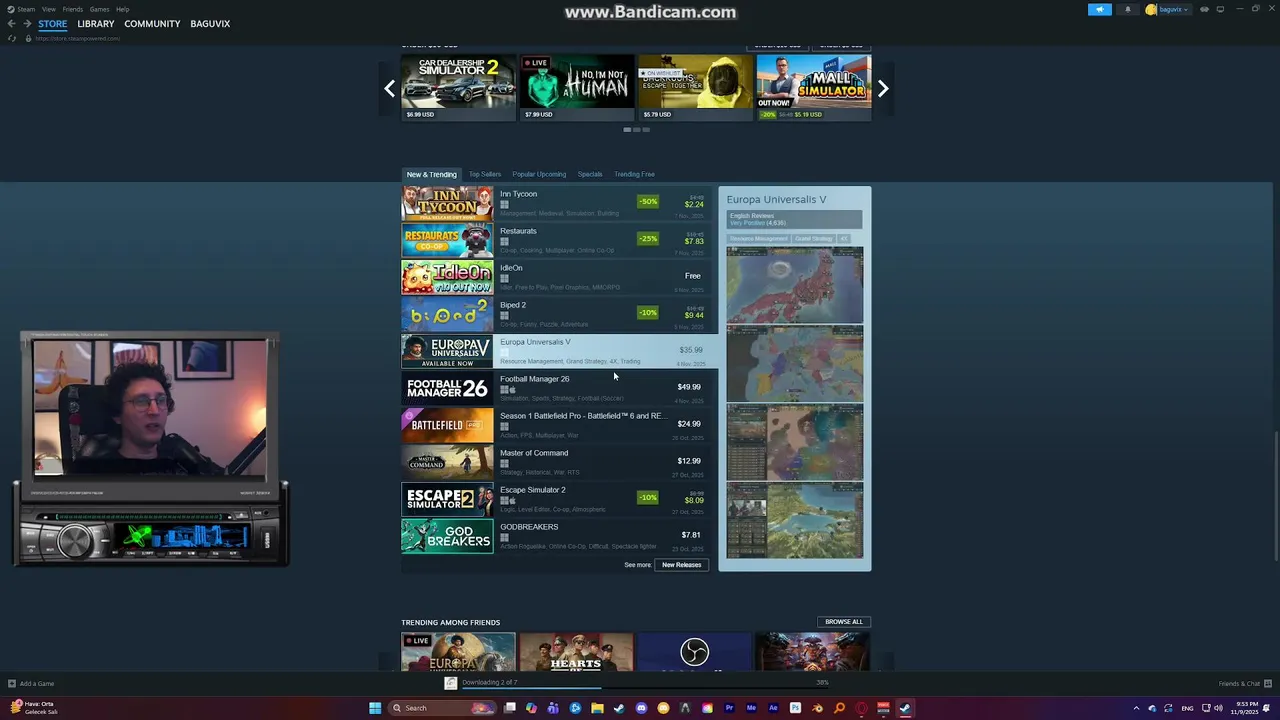Screen dimensions: 1280x720
Task: Show previous carousel games with left arrow
Action: pyautogui.click(x=390, y=89)
